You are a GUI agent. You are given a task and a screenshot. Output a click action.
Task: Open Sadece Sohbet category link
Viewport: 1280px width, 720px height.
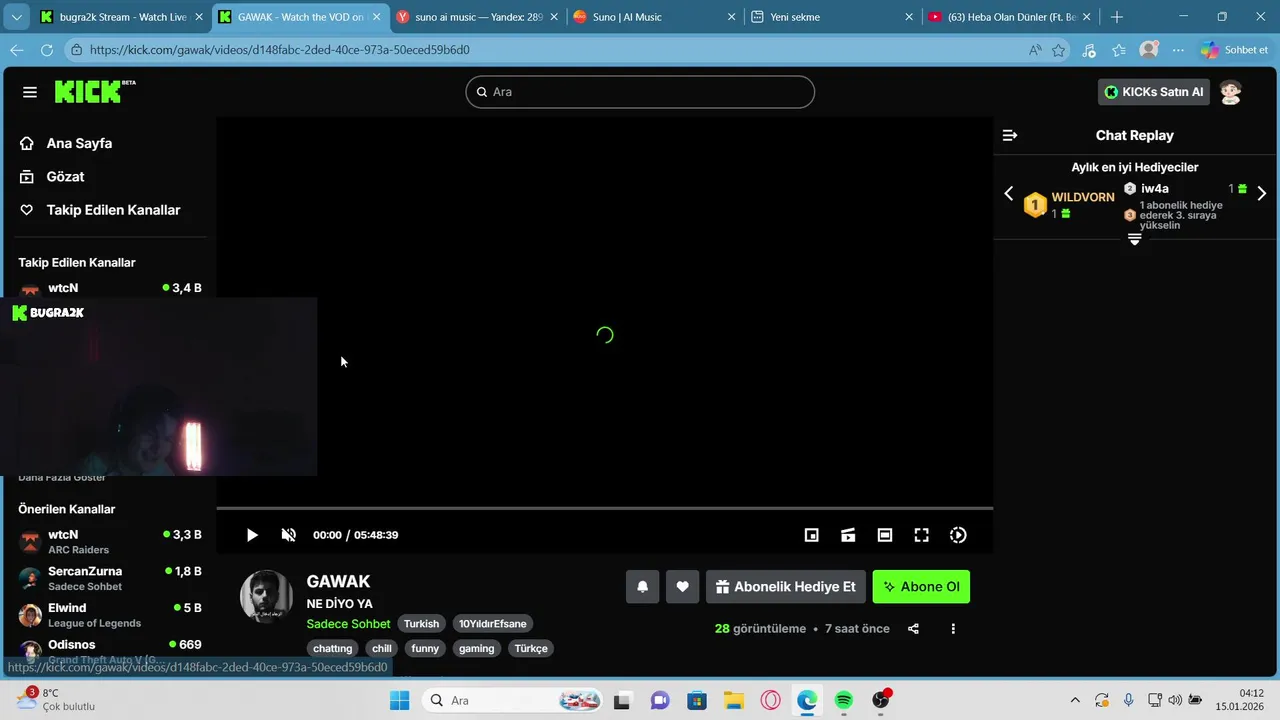(348, 623)
